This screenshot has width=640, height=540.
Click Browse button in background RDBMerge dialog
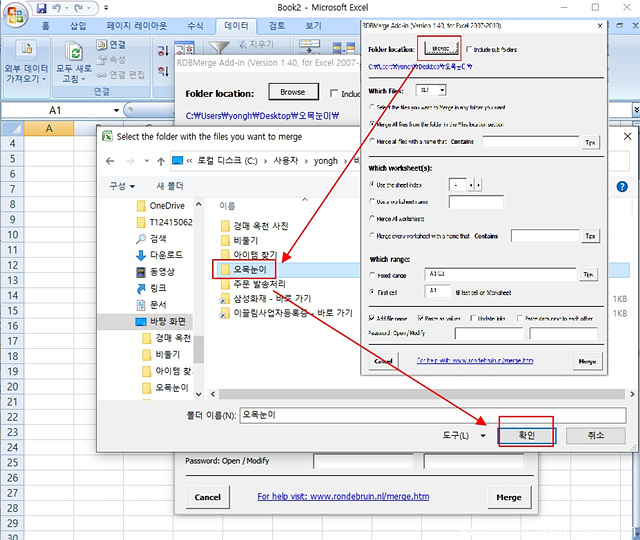(293, 92)
